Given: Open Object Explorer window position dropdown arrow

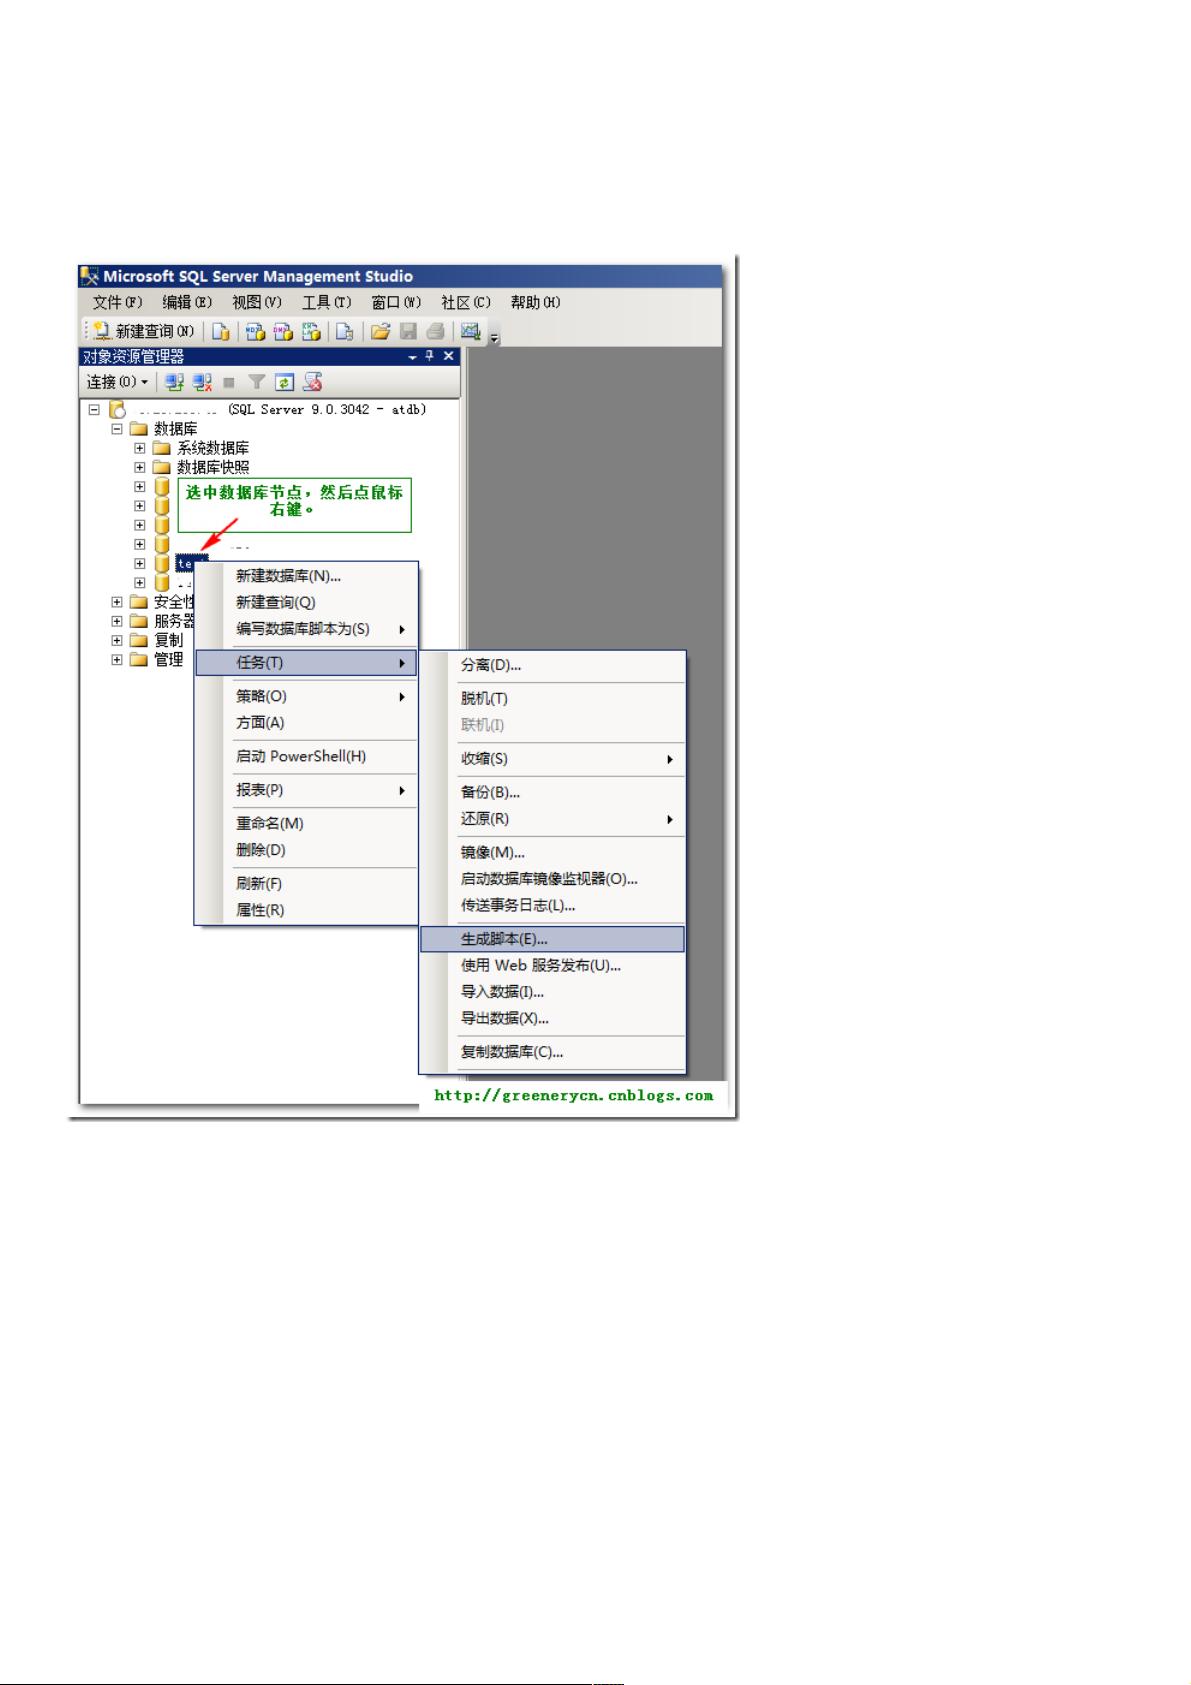Looking at the screenshot, I should pos(412,357).
